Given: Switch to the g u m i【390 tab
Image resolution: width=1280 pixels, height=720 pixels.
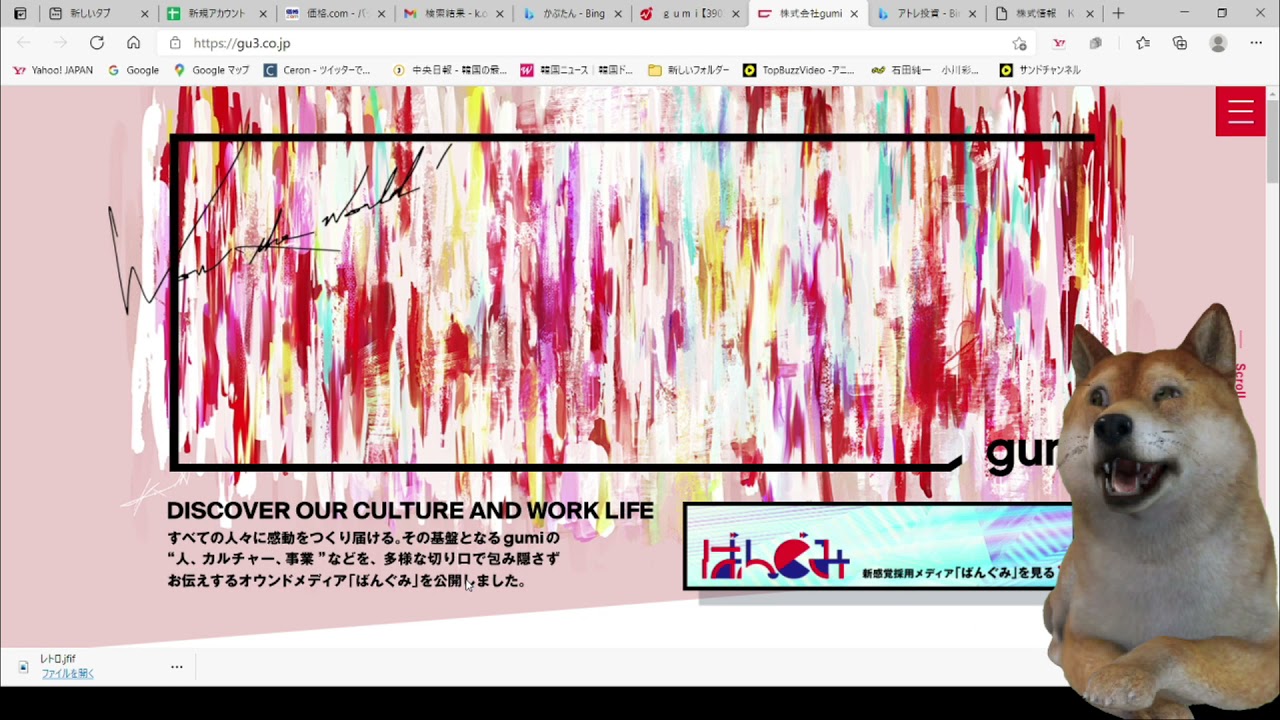Looking at the screenshot, I should pyautogui.click(x=688, y=14).
